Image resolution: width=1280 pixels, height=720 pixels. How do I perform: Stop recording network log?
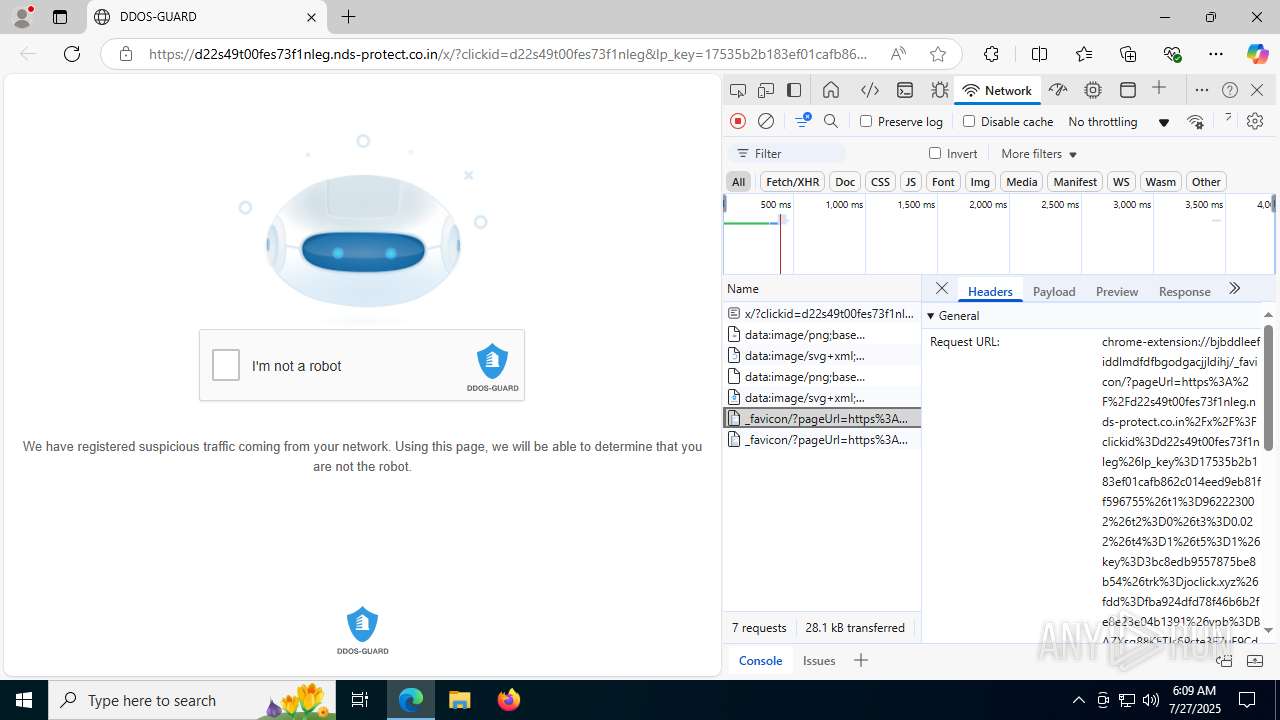[x=738, y=121]
